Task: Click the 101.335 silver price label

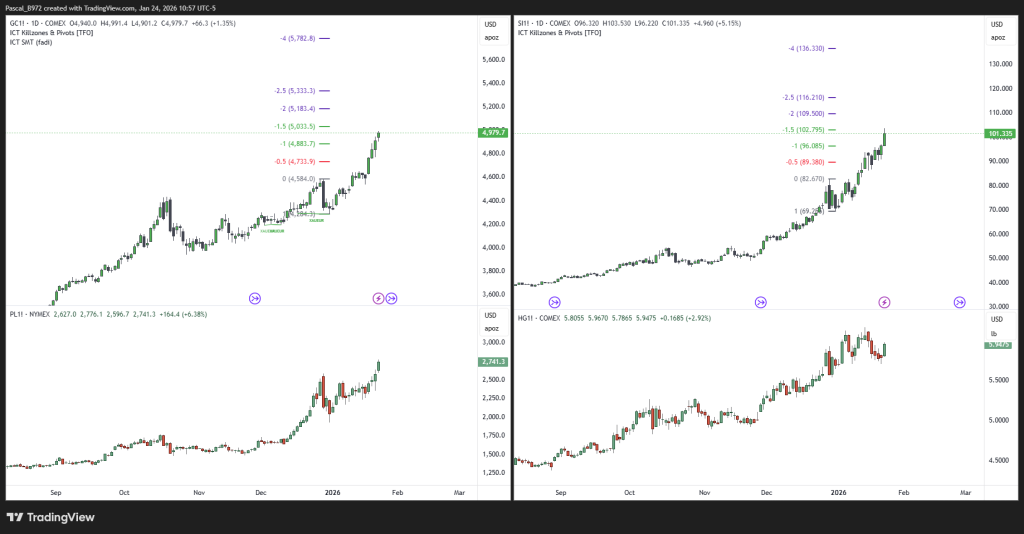Action: [998, 133]
